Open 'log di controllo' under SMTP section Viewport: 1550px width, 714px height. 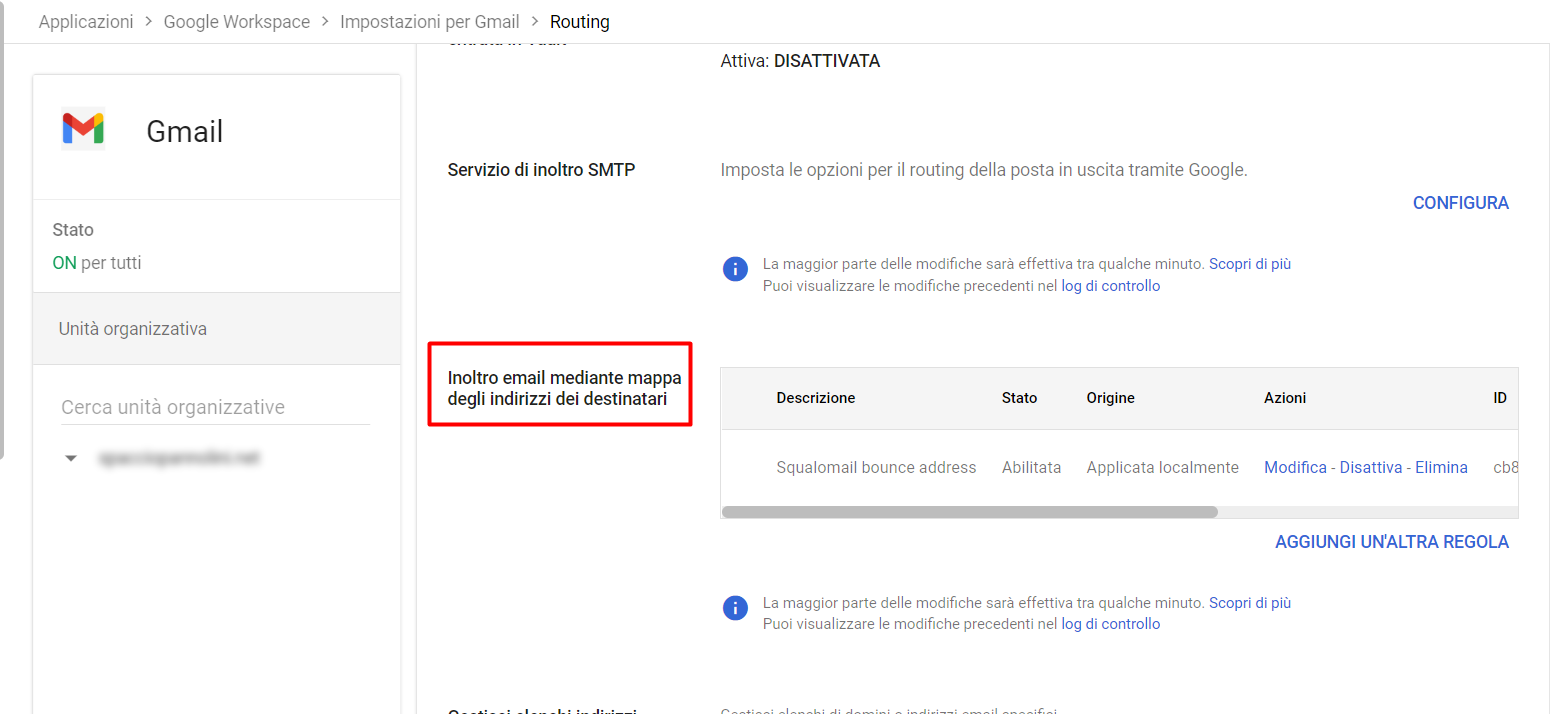click(x=1110, y=286)
